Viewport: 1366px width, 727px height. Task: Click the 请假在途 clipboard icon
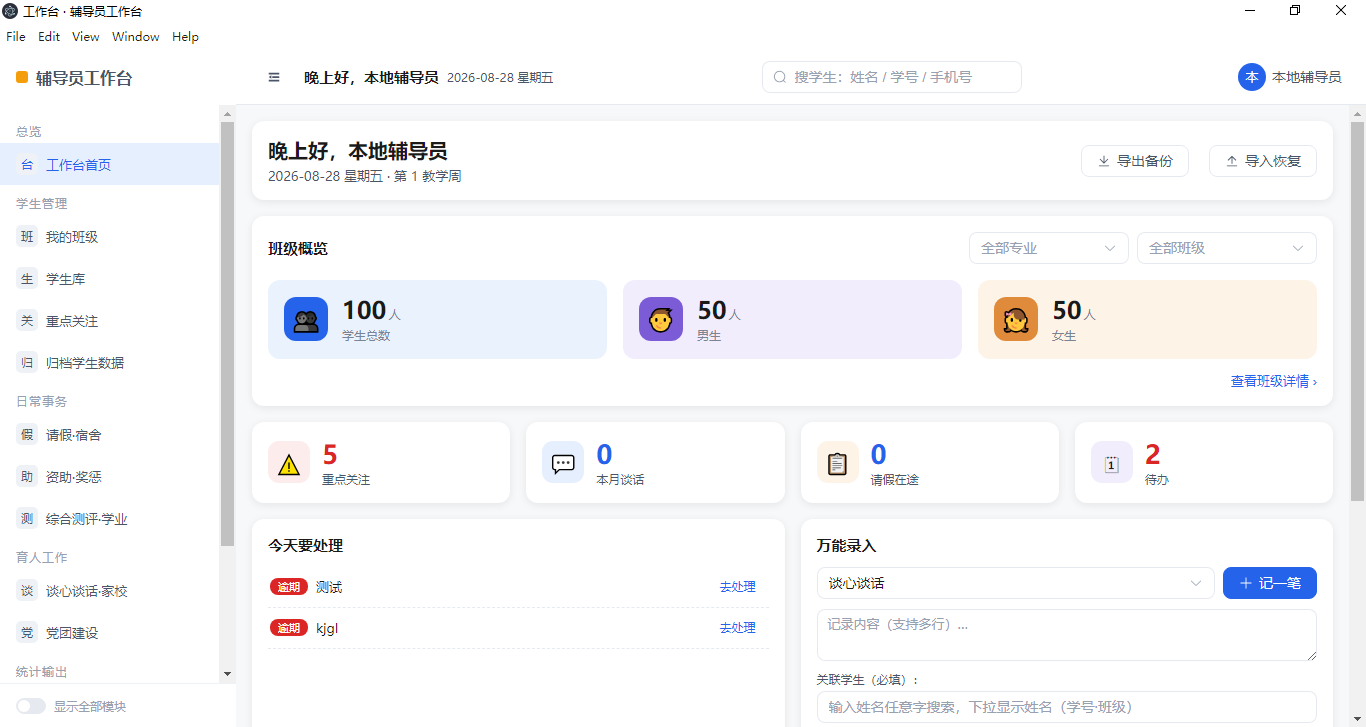(x=838, y=462)
